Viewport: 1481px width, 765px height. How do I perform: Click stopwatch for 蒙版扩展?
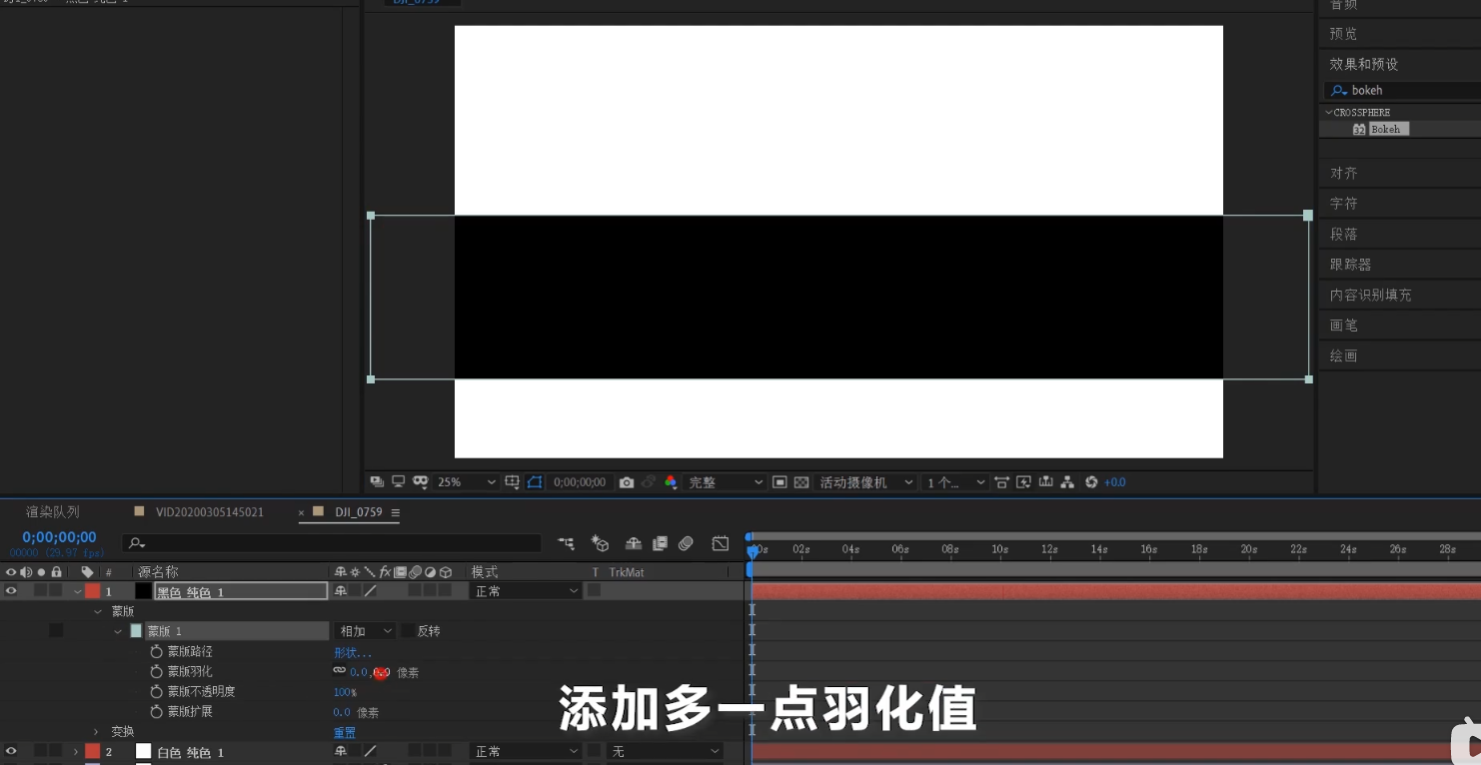(156, 711)
